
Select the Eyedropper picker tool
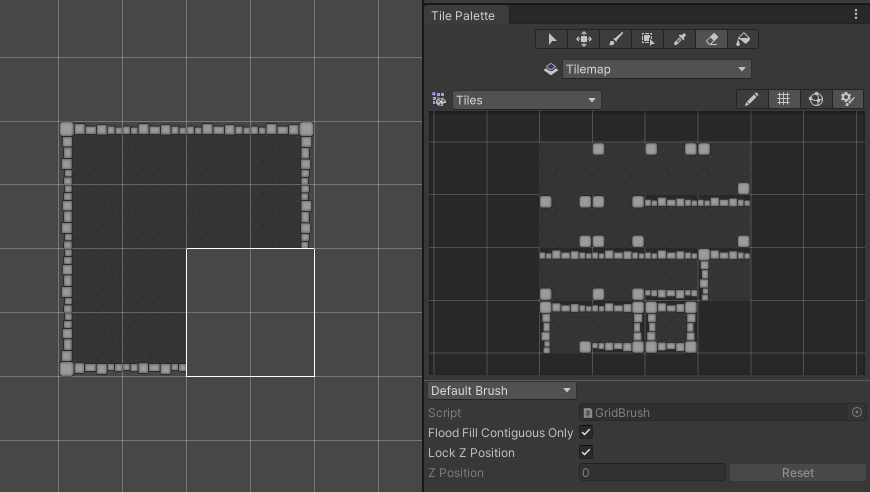click(x=679, y=39)
